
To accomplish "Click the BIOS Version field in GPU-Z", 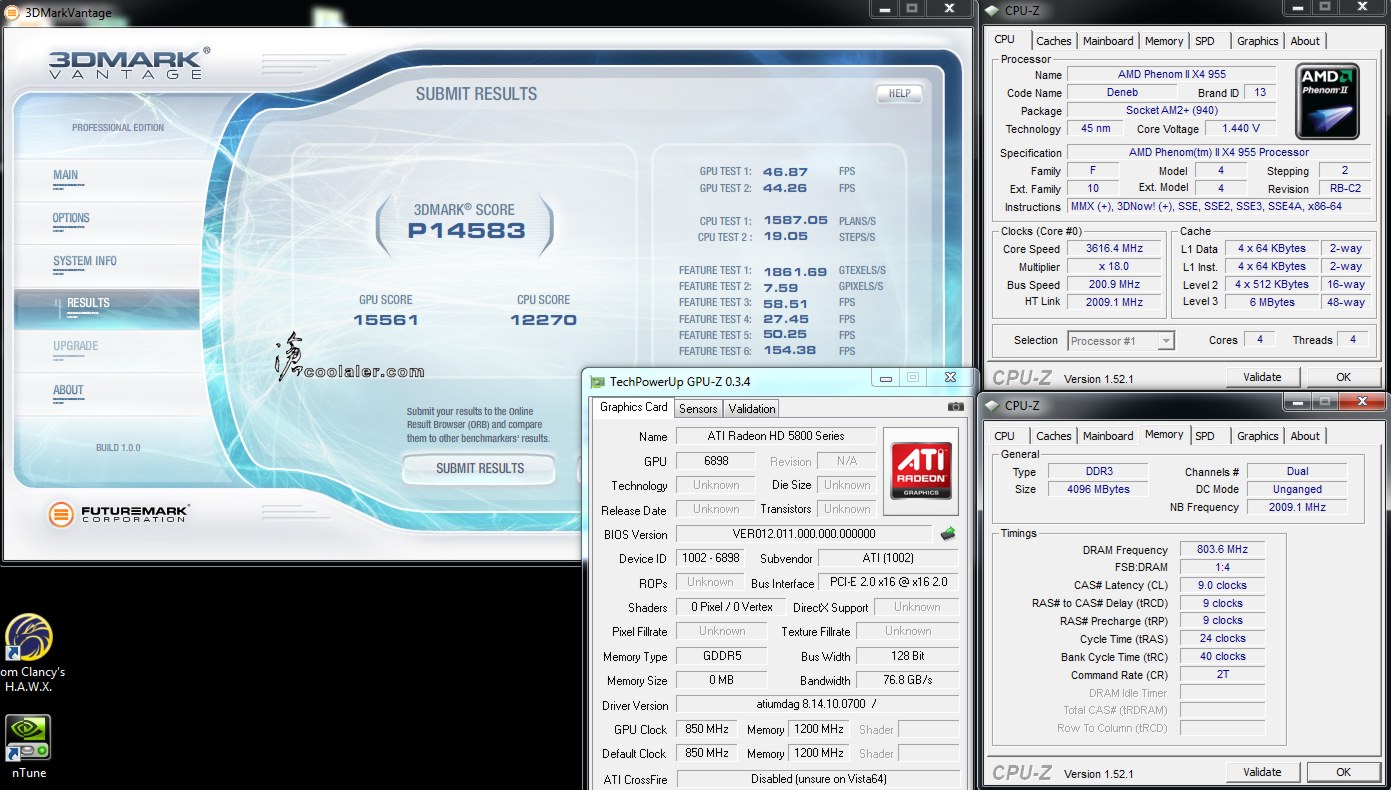I will (x=804, y=534).
